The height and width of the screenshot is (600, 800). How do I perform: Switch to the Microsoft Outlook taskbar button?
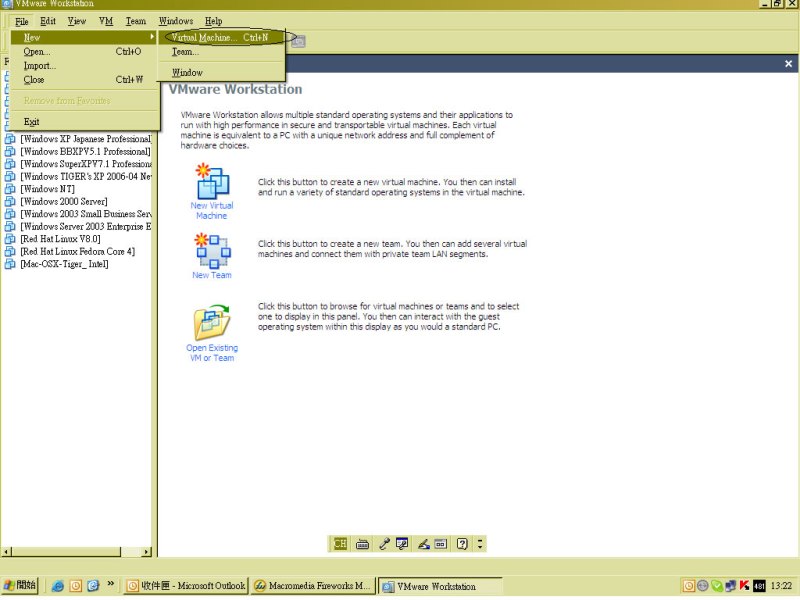(186, 586)
